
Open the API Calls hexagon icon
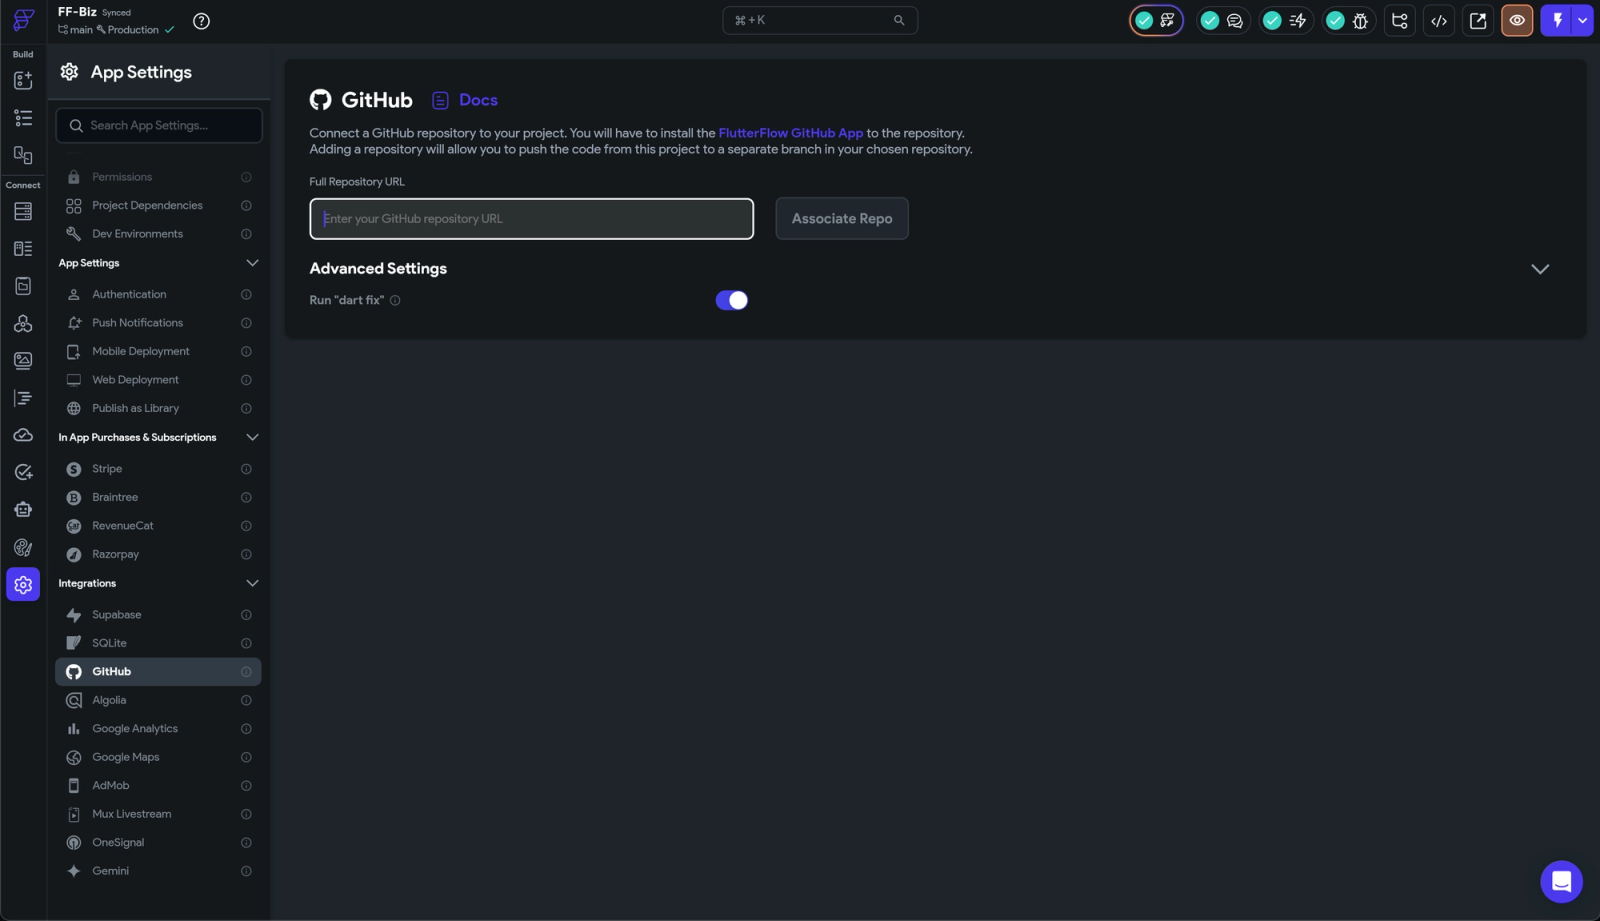(23, 323)
